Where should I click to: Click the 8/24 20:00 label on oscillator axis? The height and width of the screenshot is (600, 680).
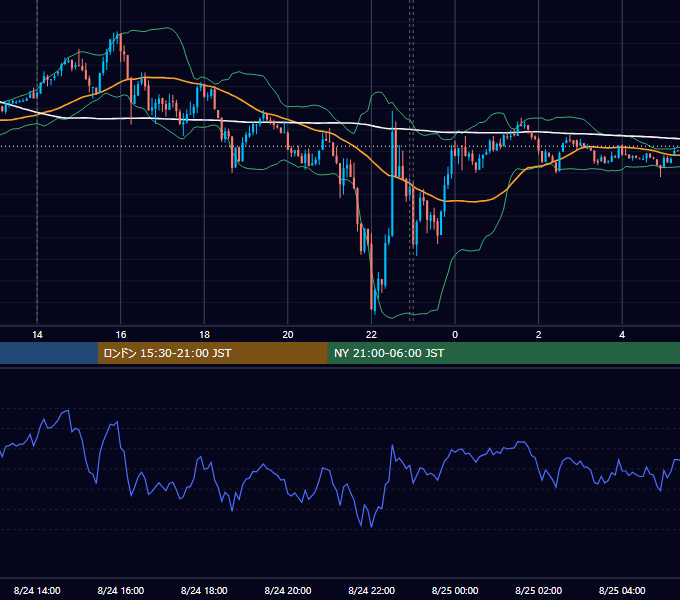(288, 590)
